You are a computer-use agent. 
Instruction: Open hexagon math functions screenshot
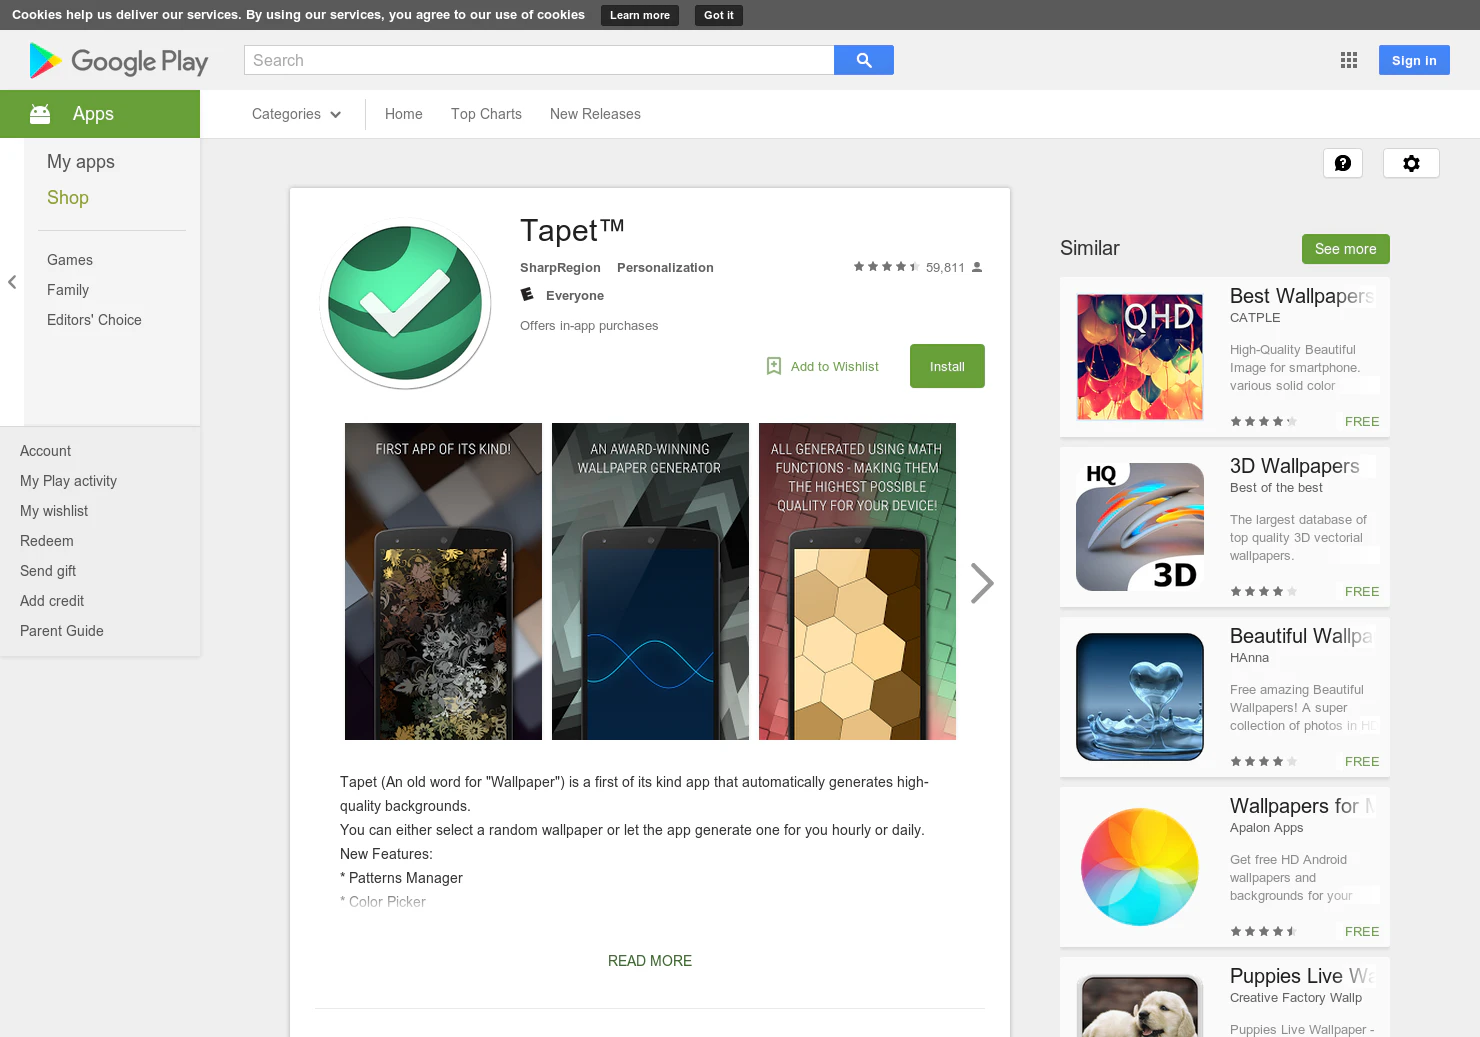857,582
